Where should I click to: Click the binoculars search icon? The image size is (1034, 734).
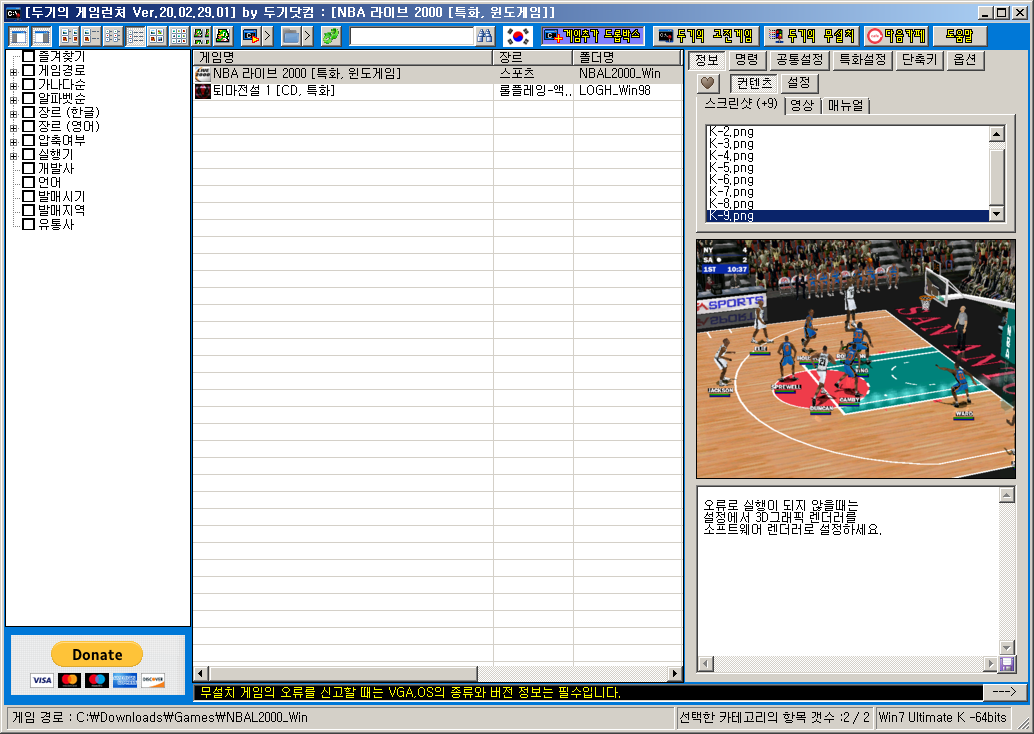point(485,36)
